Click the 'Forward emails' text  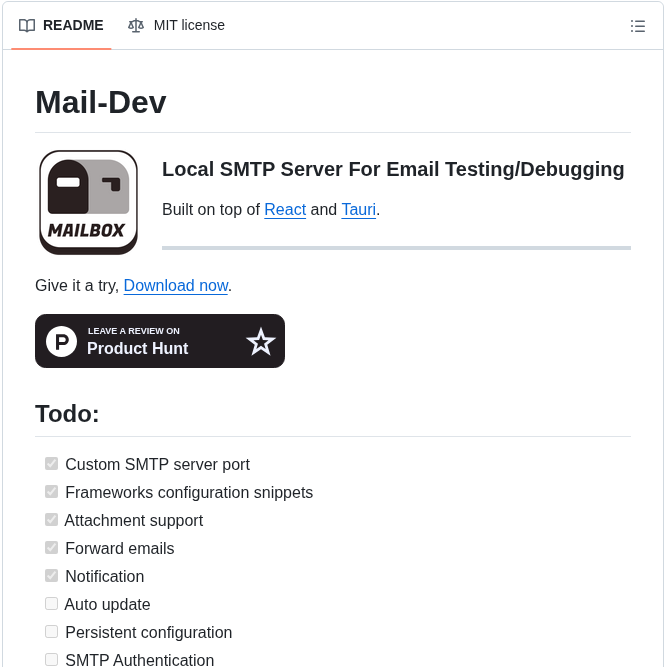pos(120,549)
